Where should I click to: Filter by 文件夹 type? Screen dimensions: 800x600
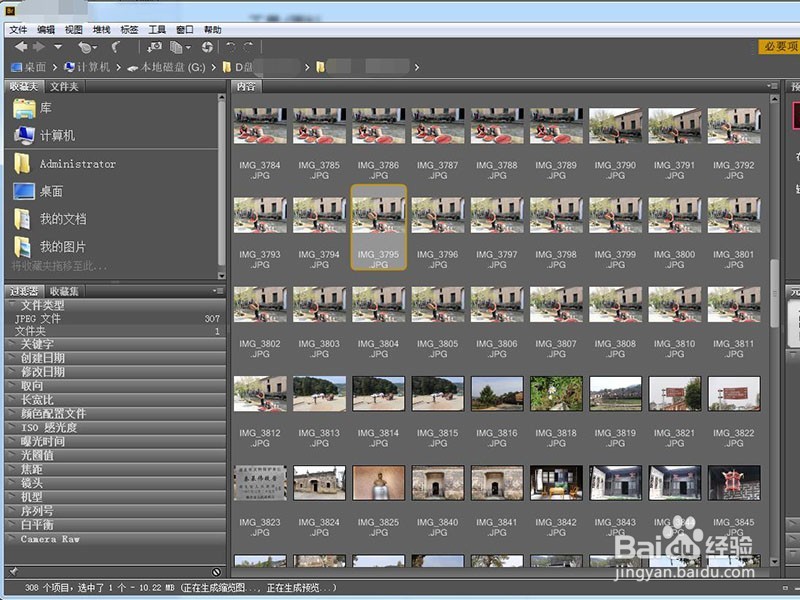pyautogui.click(x=115, y=331)
